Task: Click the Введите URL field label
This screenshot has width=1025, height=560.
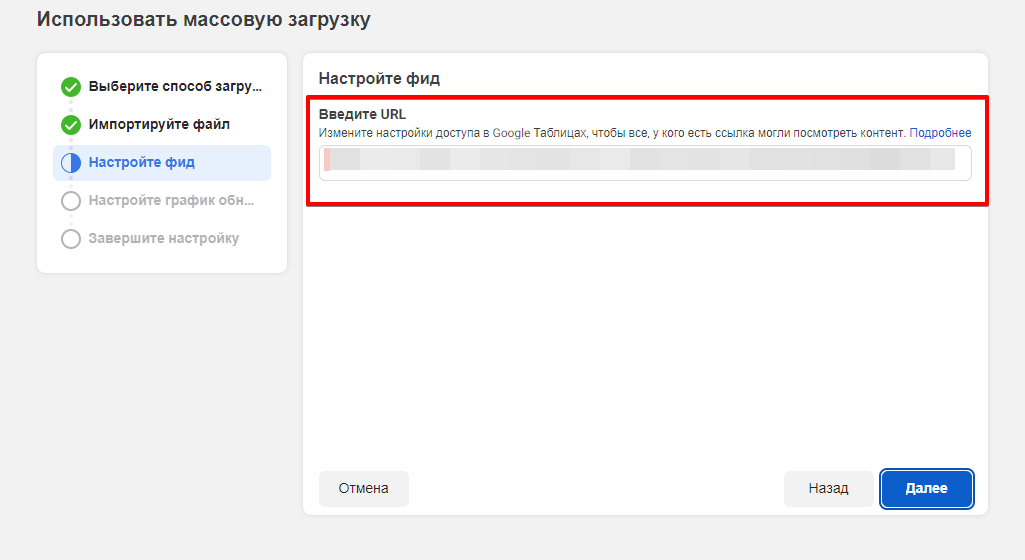Action: 362,114
